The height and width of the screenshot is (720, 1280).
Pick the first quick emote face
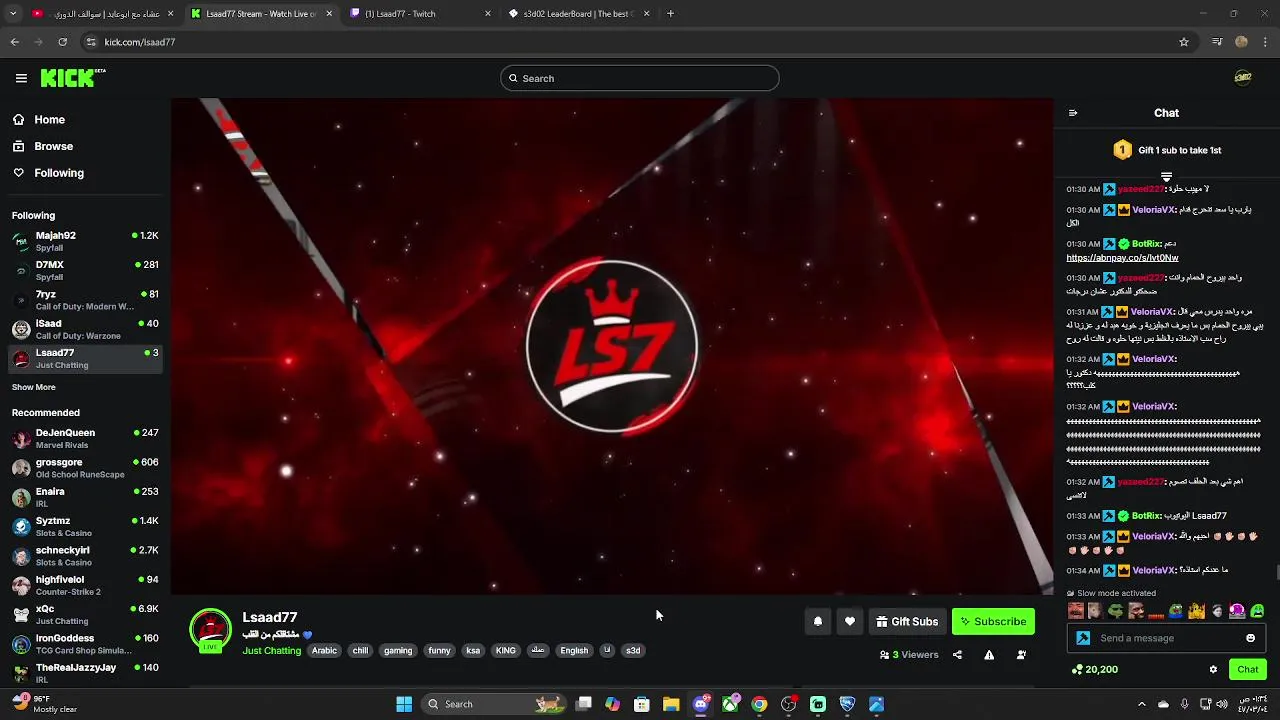[1076, 611]
